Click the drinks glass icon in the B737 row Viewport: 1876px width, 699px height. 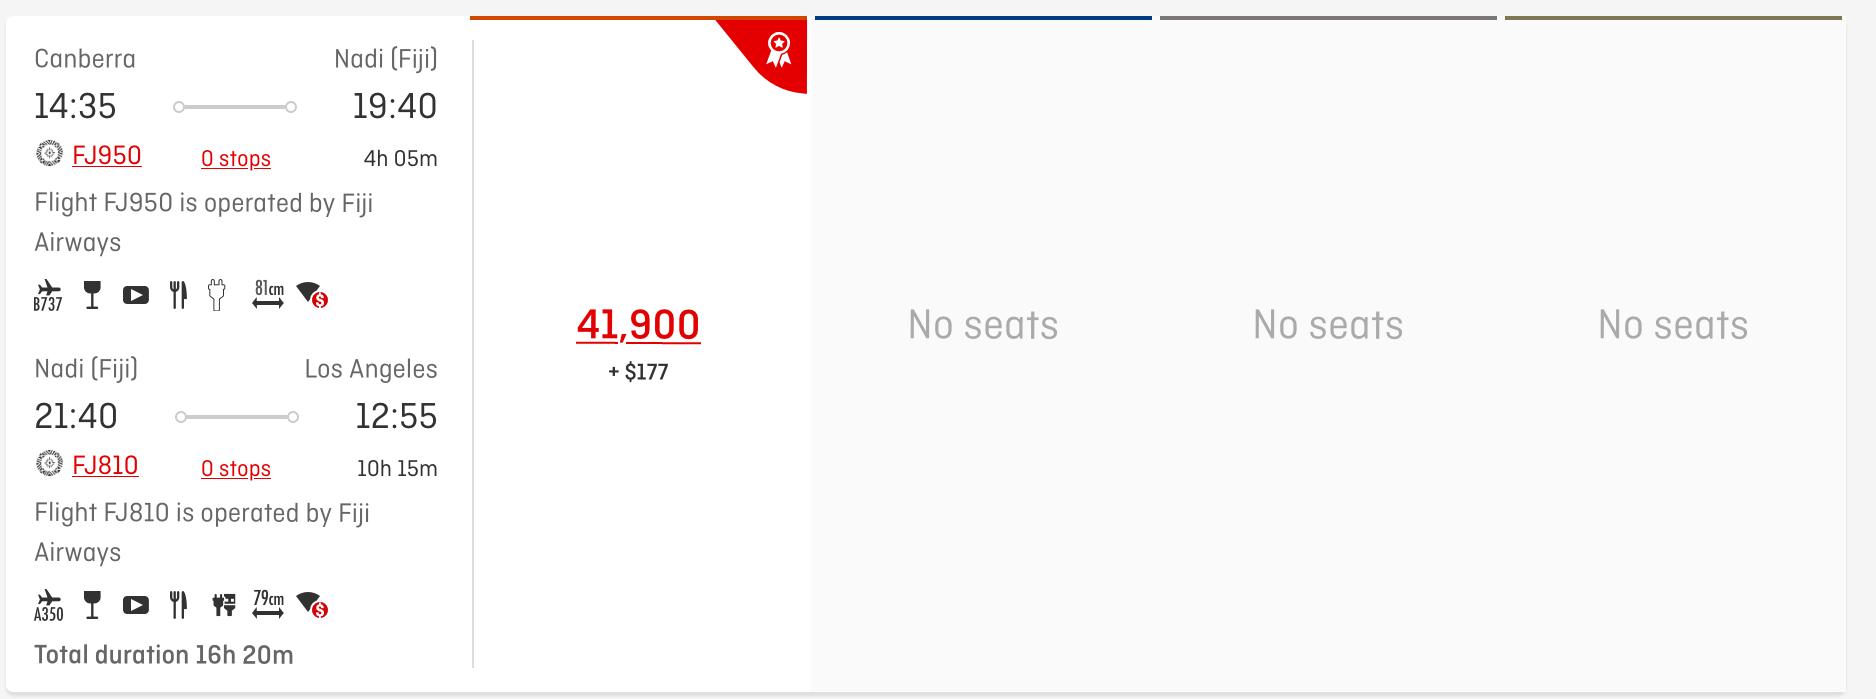(x=92, y=295)
